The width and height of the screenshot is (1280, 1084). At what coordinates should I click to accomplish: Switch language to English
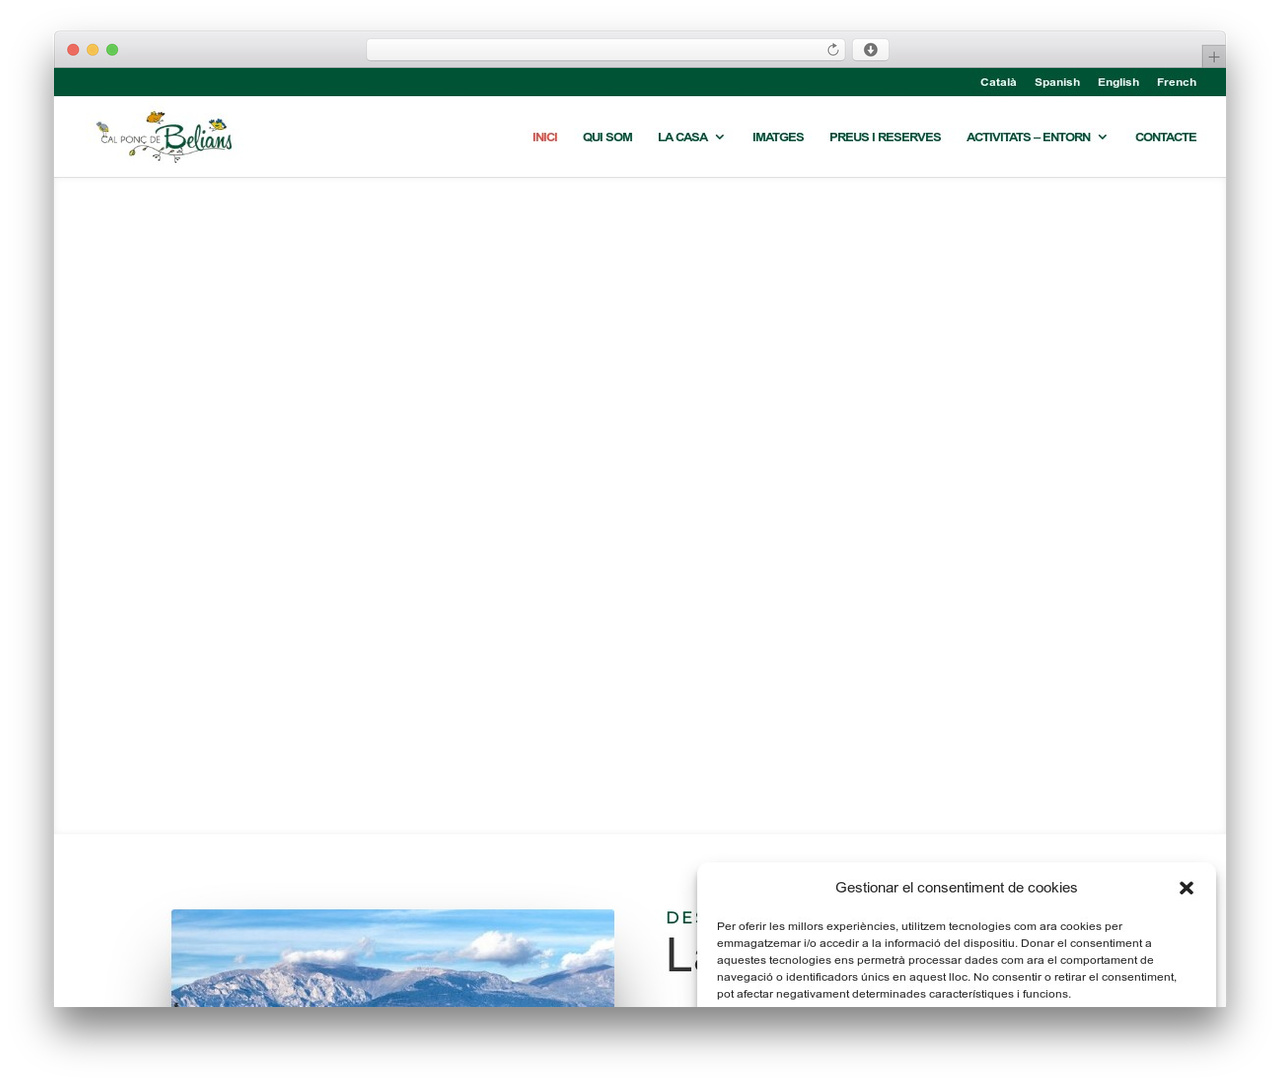click(x=1118, y=82)
